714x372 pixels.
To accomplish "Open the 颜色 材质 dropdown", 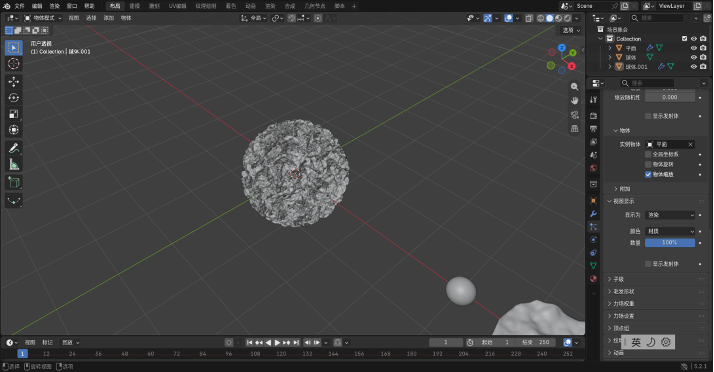I will point(670,231).
